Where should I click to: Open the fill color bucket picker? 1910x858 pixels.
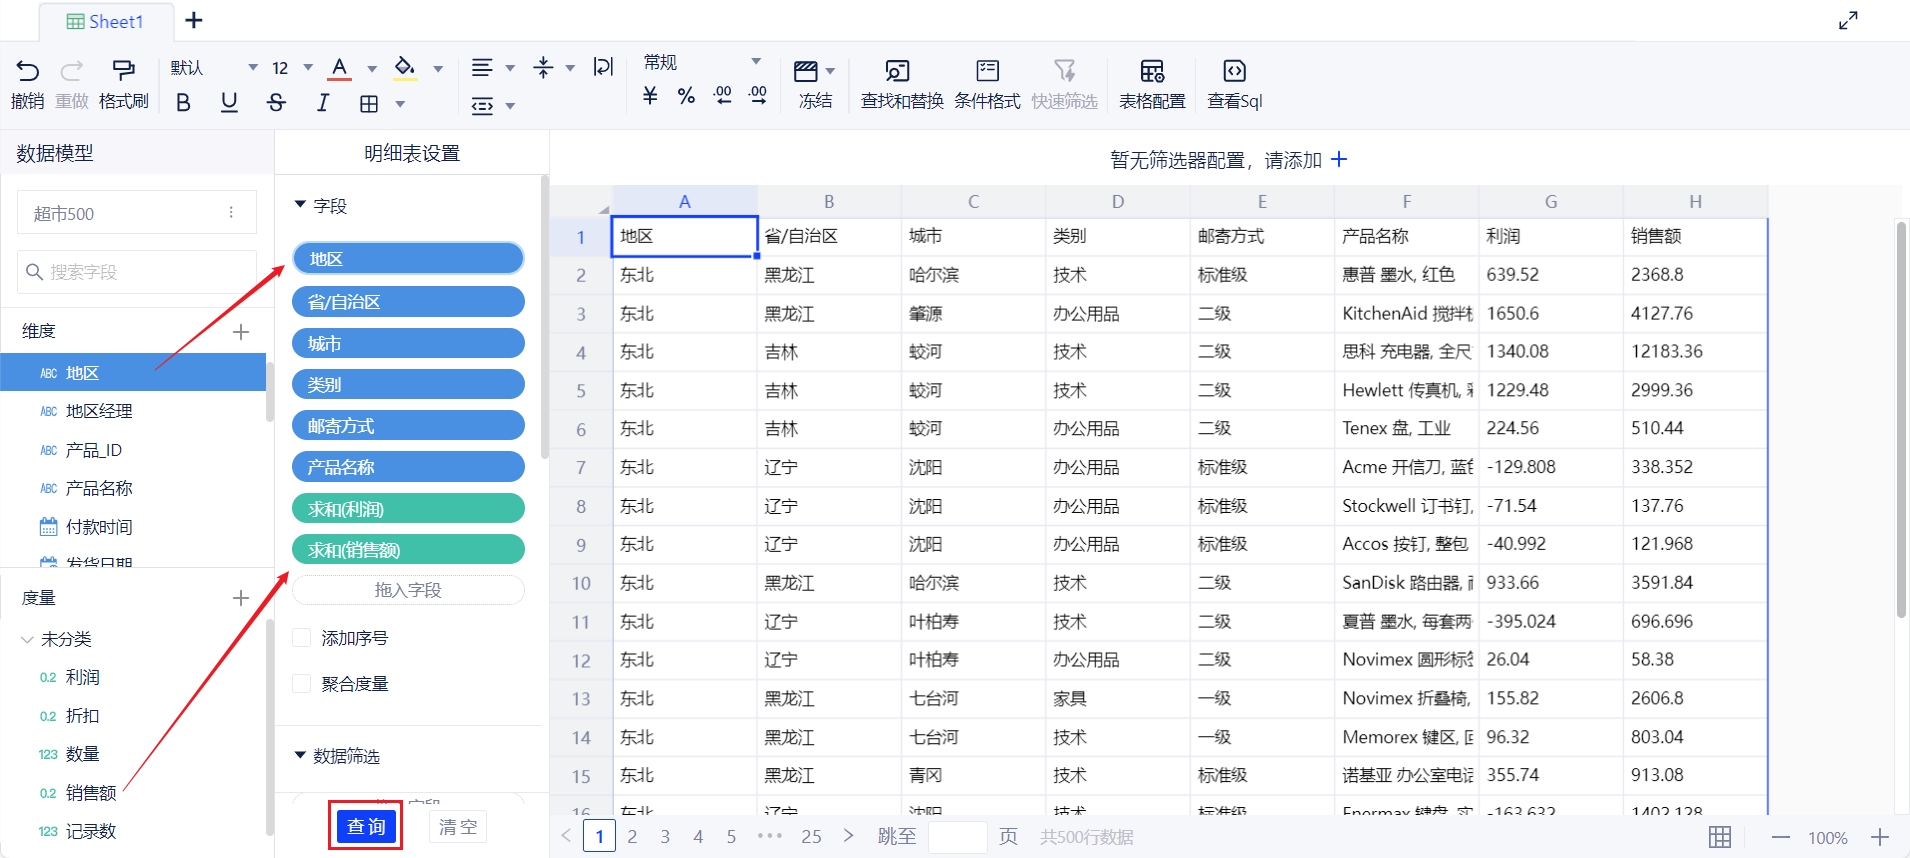pyautogui.click(x=405, y=68)
